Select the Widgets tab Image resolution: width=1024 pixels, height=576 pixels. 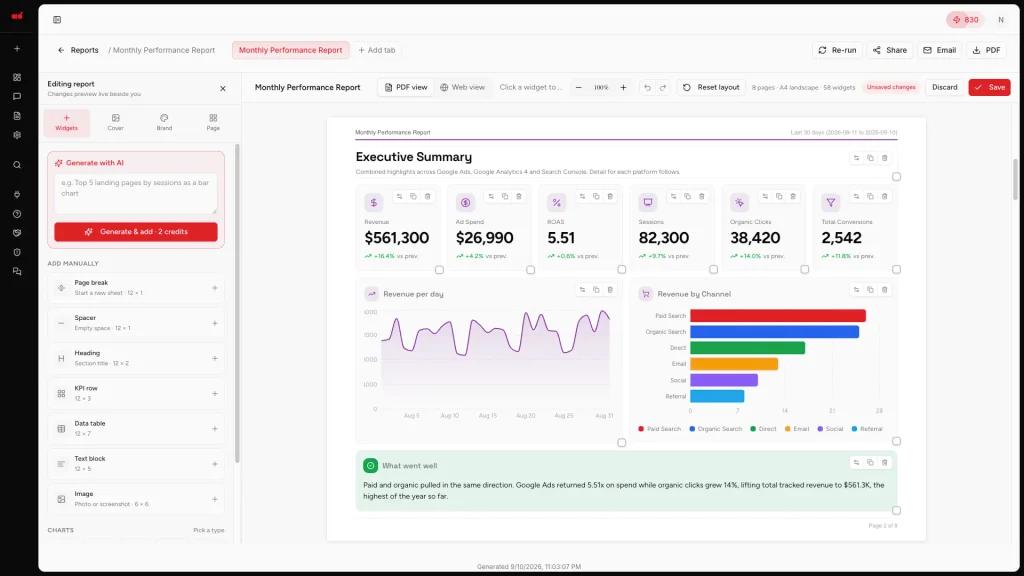pos(67,123)
